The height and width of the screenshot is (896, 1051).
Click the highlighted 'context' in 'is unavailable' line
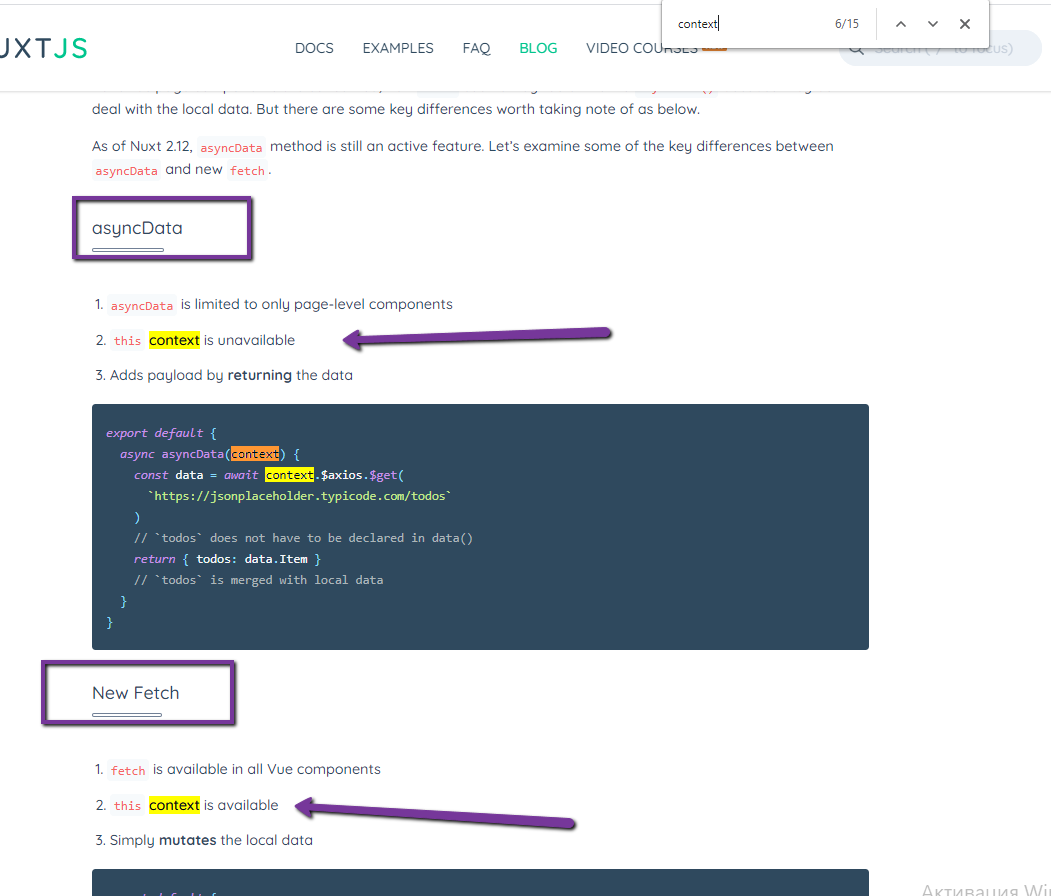(174, 340)
